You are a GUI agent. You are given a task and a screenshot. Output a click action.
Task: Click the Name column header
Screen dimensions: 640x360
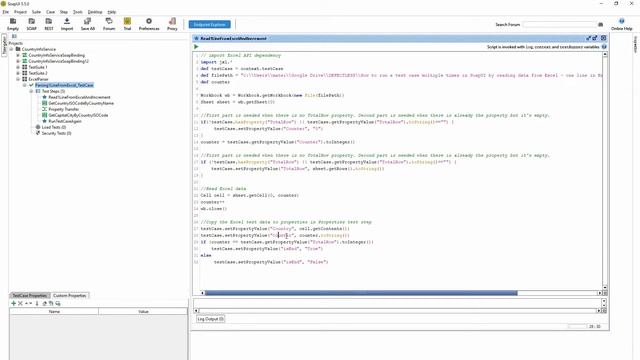tap(54, 311)
